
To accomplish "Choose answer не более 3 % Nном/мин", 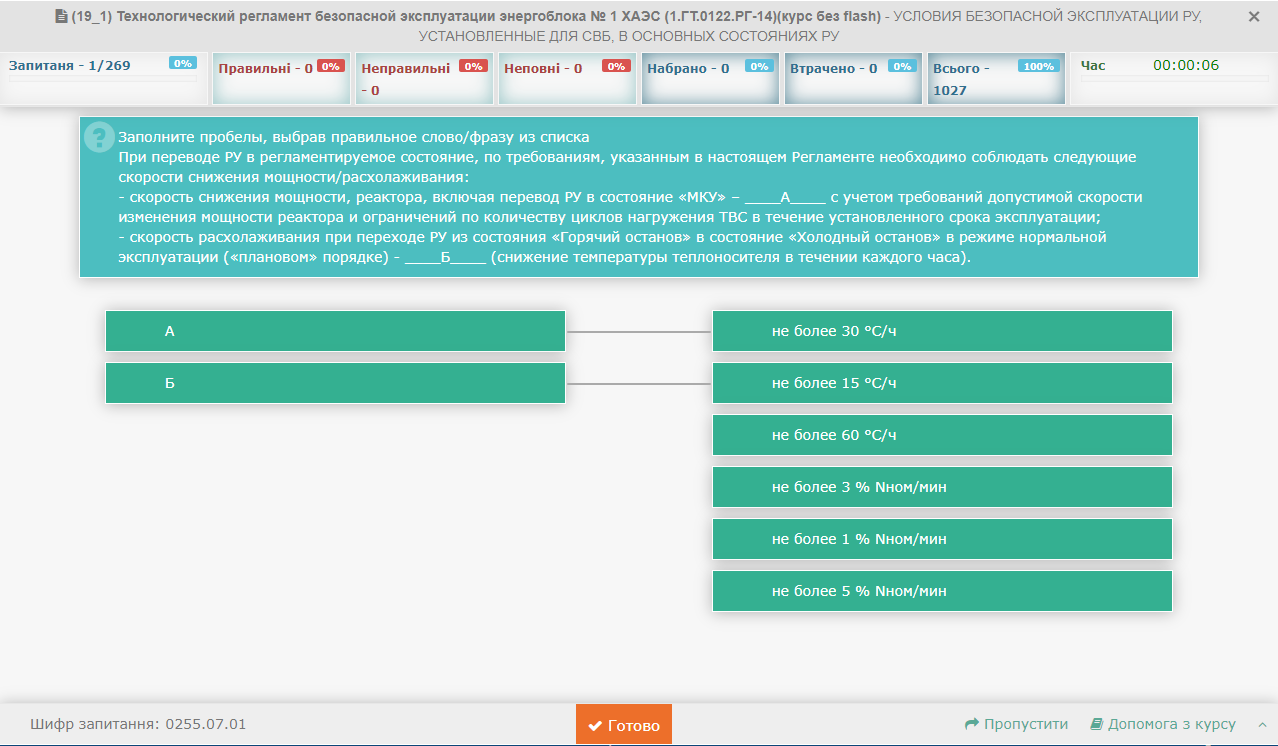I will tap(942, 487).
